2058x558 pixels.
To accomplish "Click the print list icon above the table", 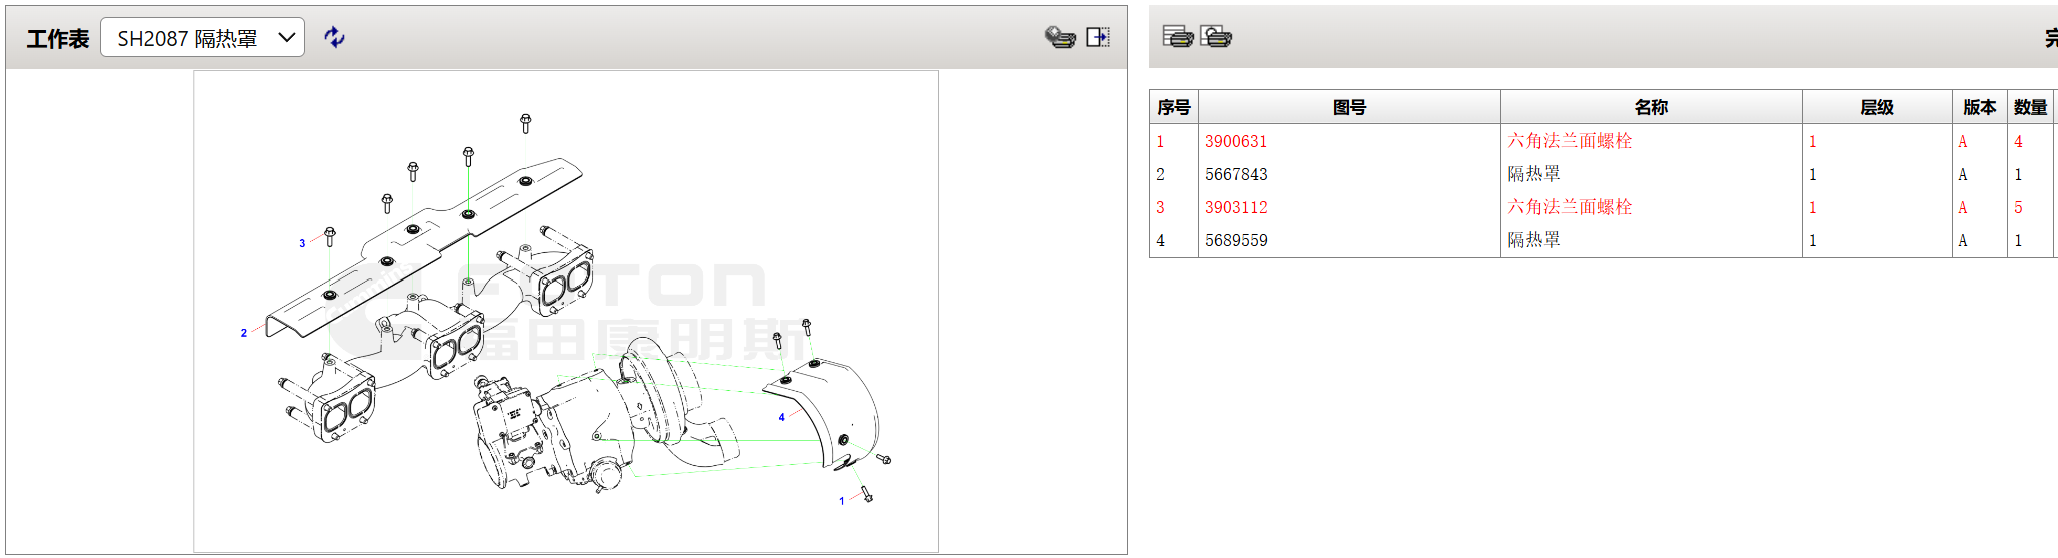I will (x=1178, y=37).
